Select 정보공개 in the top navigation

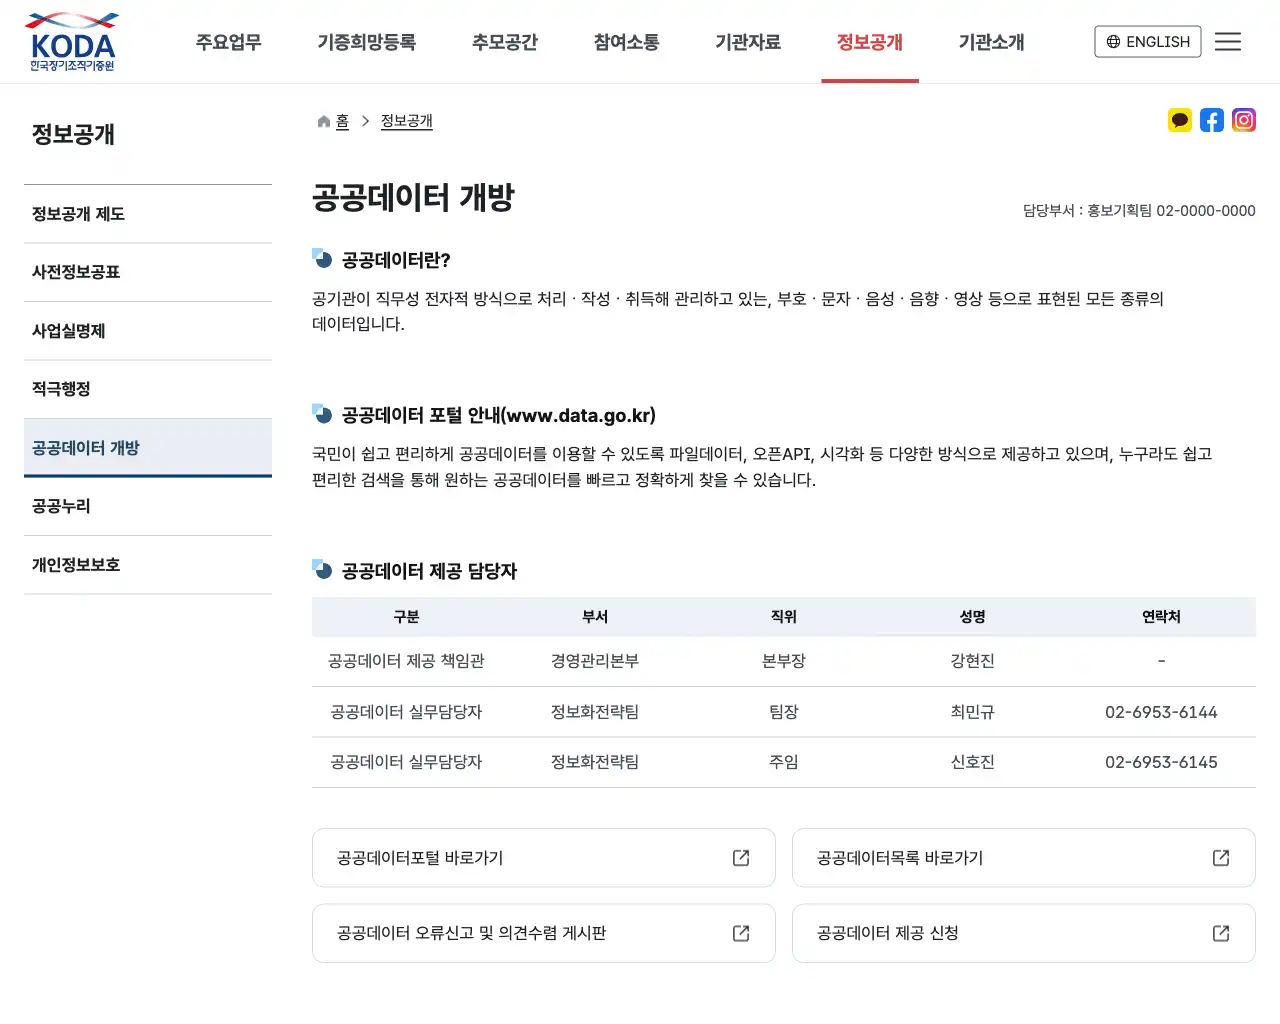tap(870, 42)
